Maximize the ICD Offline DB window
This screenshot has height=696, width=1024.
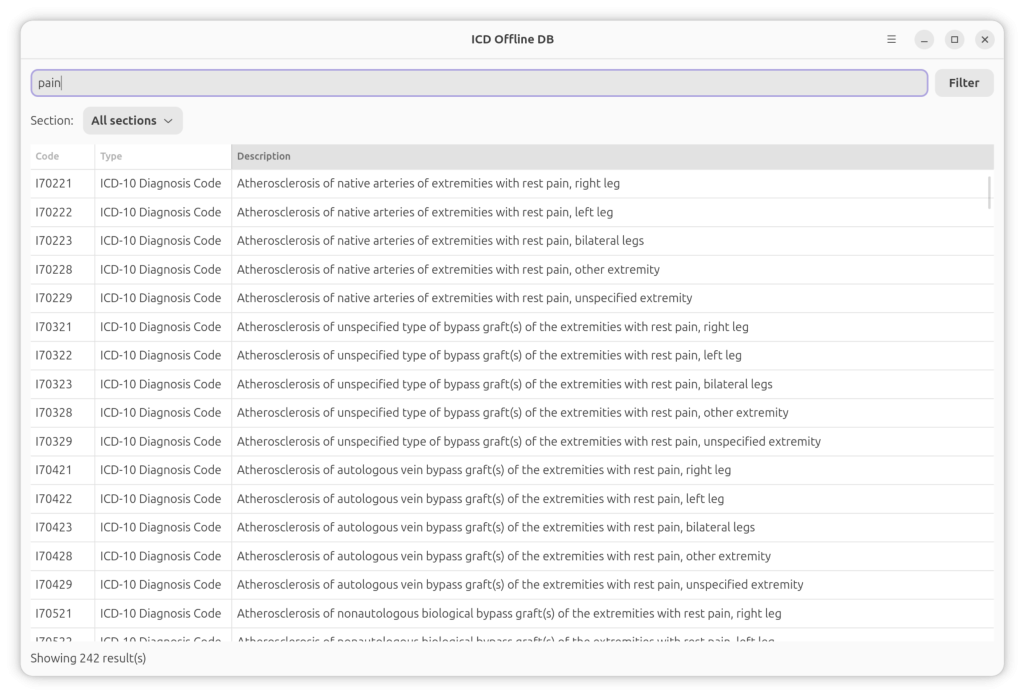(x=954, y=40)
